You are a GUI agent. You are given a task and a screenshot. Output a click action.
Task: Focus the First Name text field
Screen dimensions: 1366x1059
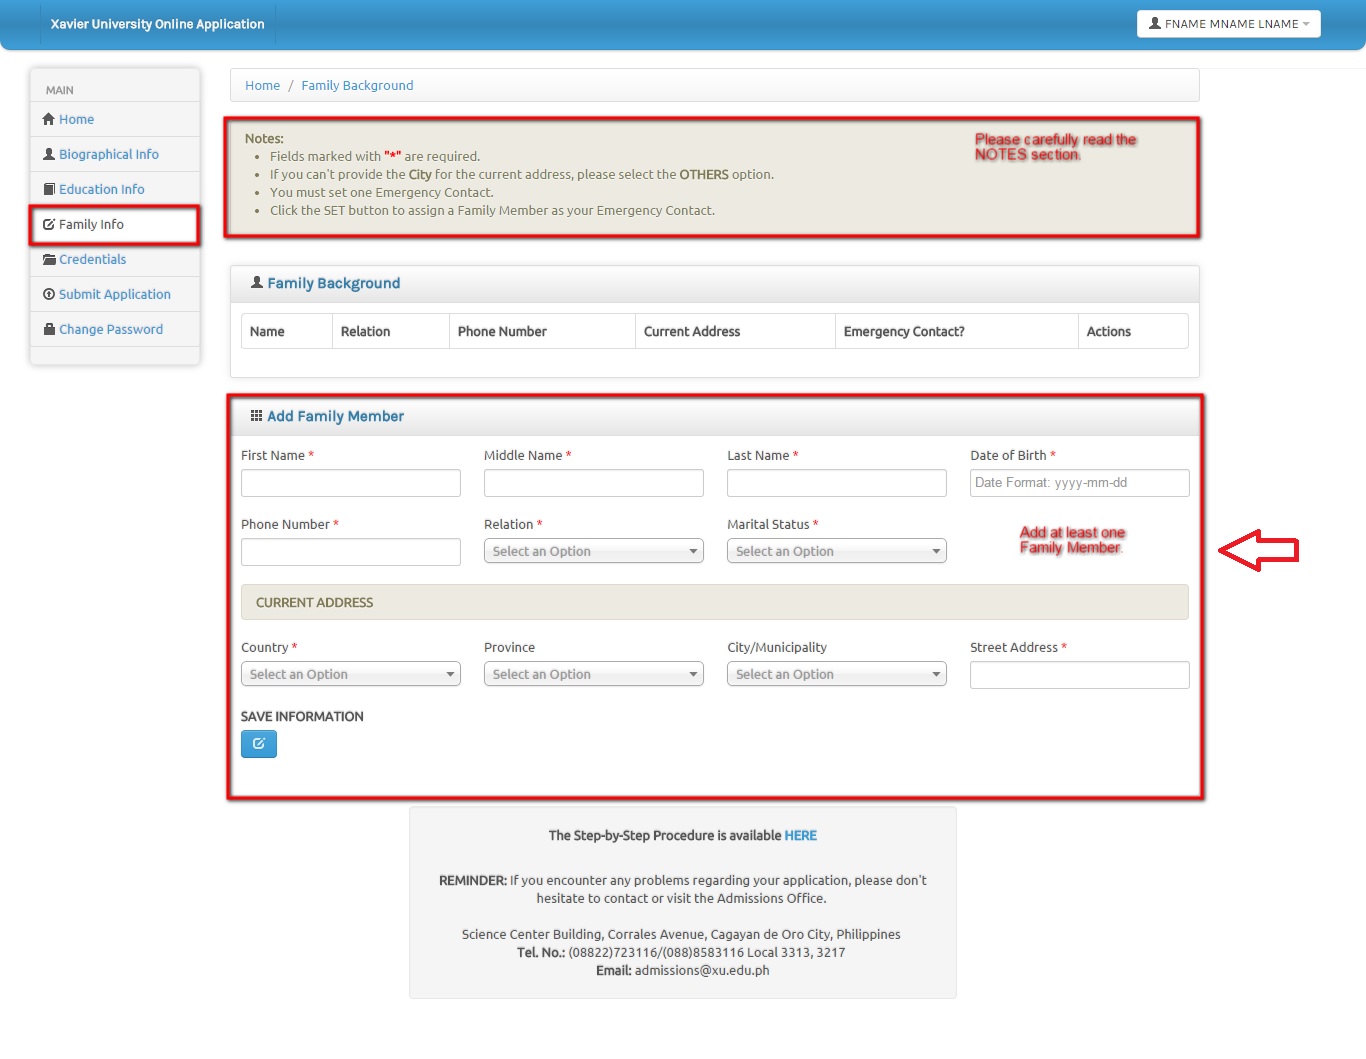[350, 483]
